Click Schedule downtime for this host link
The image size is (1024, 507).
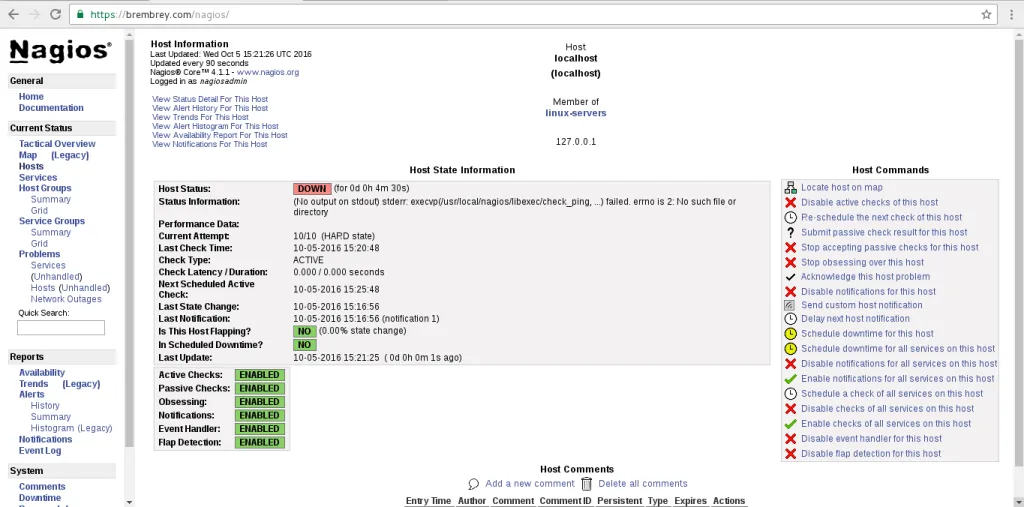(867, 334)
